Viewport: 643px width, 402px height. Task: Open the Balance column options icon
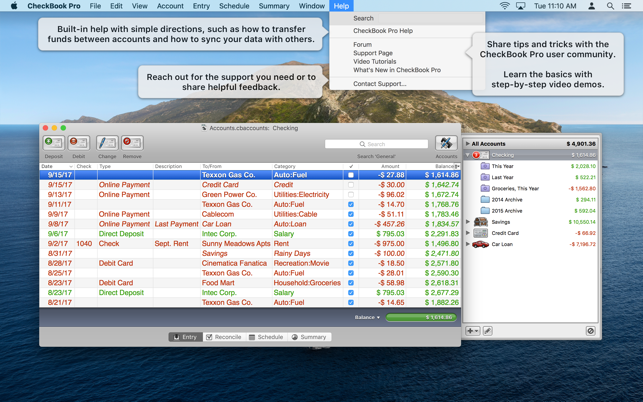click(457, 167)
